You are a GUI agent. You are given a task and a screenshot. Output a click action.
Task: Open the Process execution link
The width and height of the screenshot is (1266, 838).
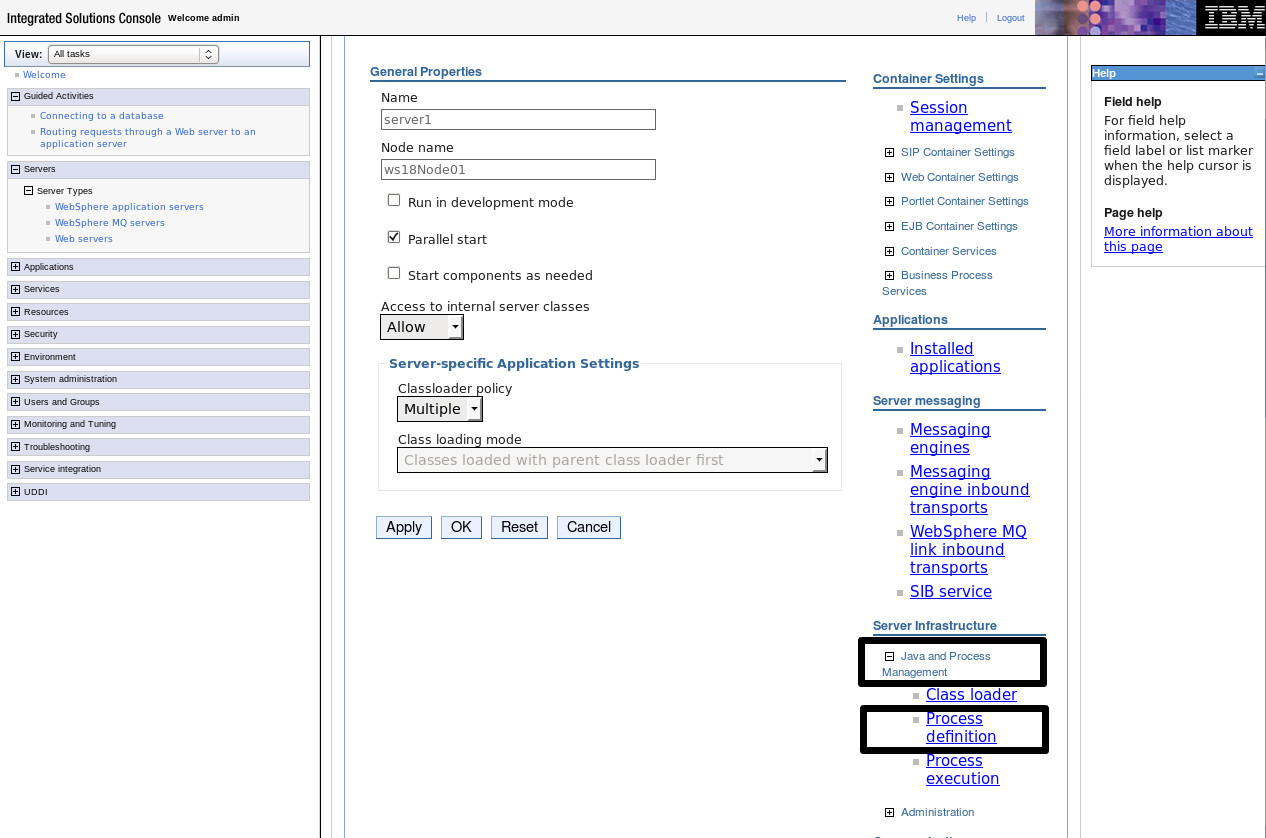click(x=963, y=770)
